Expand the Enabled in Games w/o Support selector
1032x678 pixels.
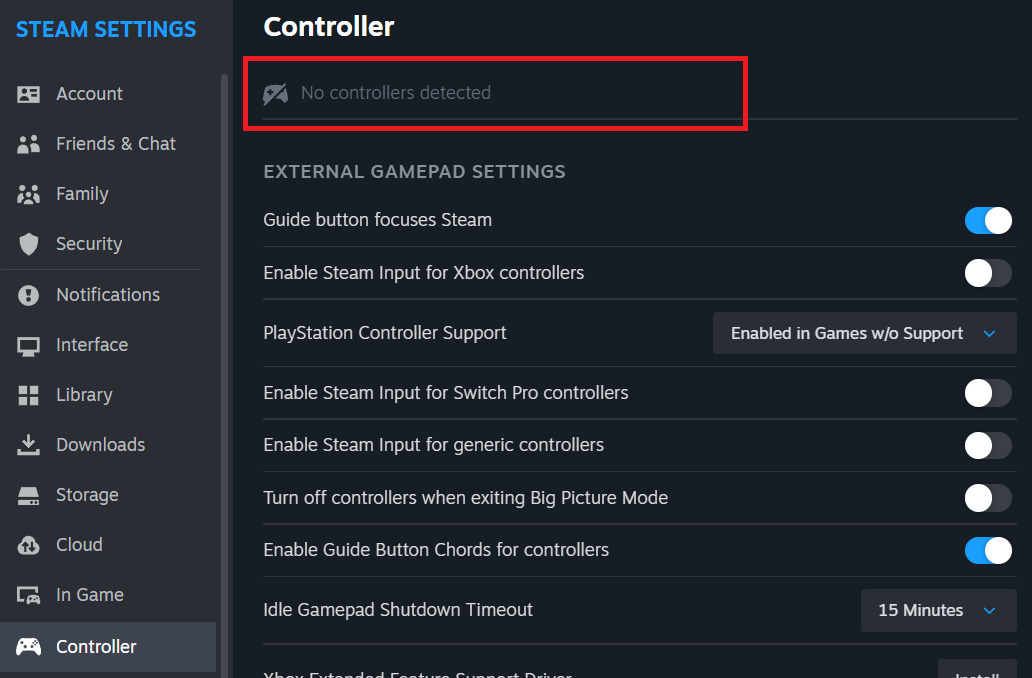coord(864,332)
